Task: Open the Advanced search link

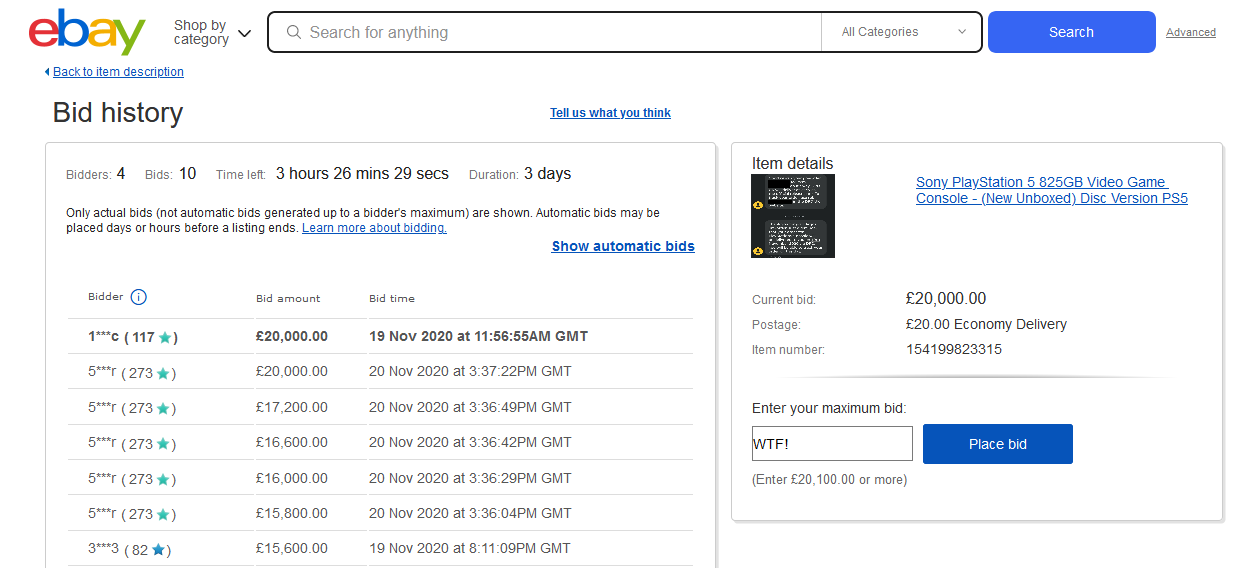Action: click(x=1191, y=32)
